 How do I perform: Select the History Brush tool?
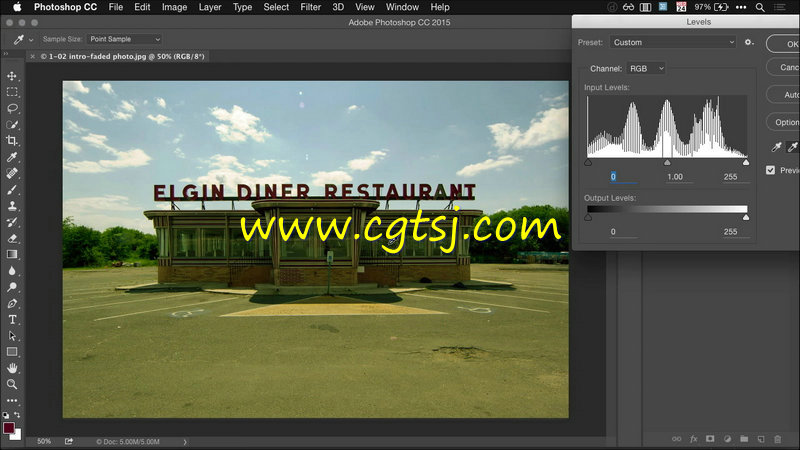tap(12, 222)
